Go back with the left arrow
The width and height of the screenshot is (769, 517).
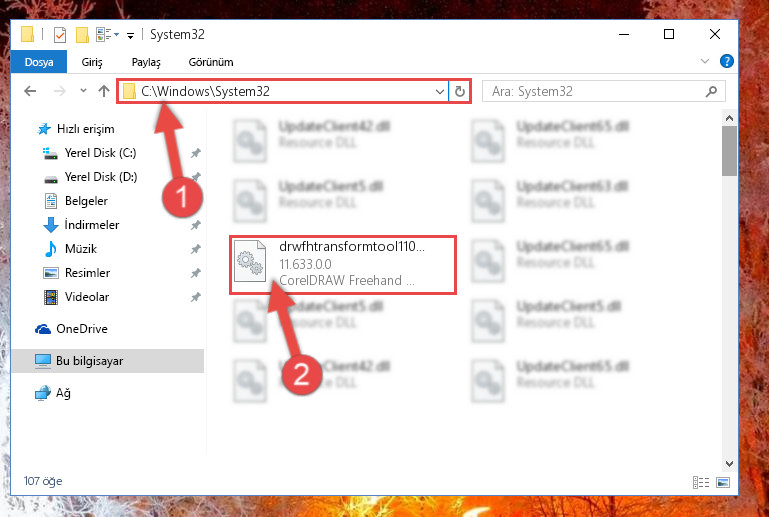pos(30,91)
